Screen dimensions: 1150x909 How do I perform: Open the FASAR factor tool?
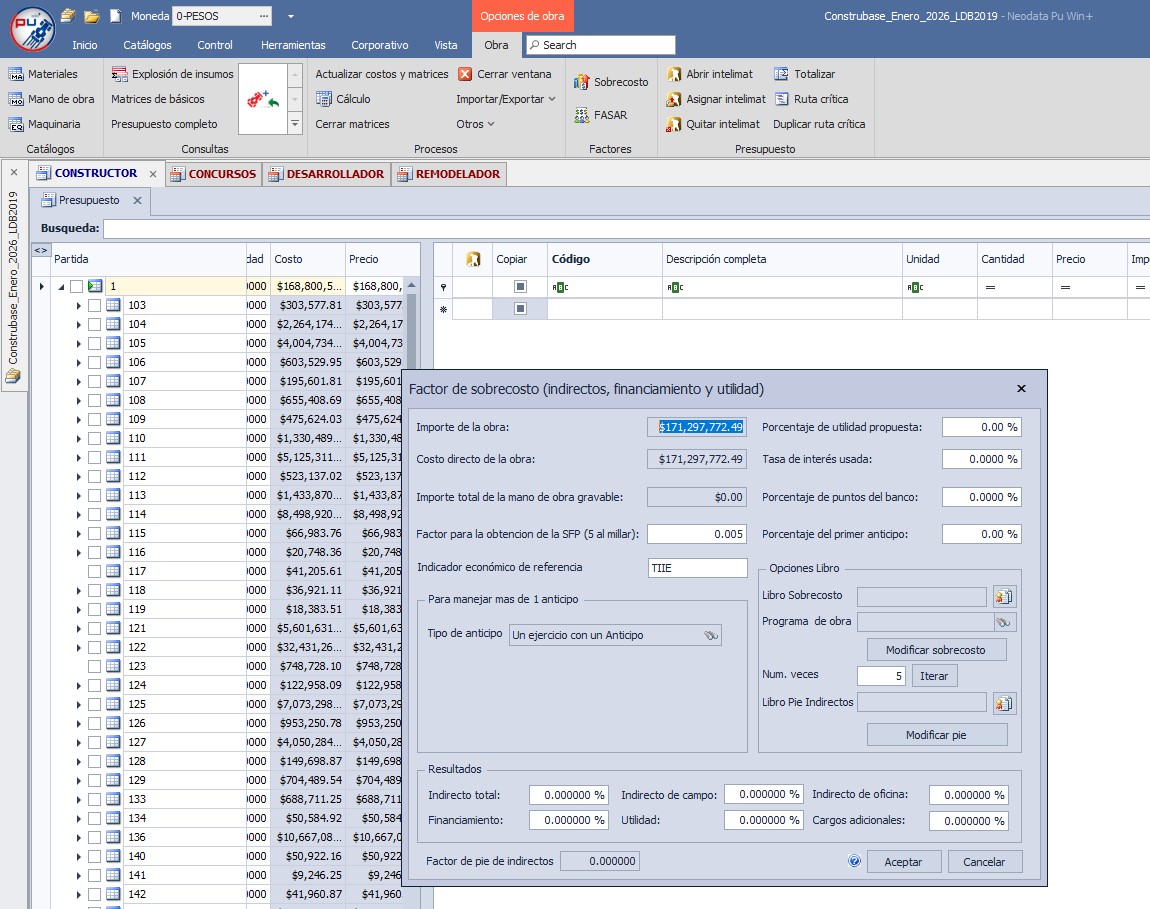[x=601, y=115]
